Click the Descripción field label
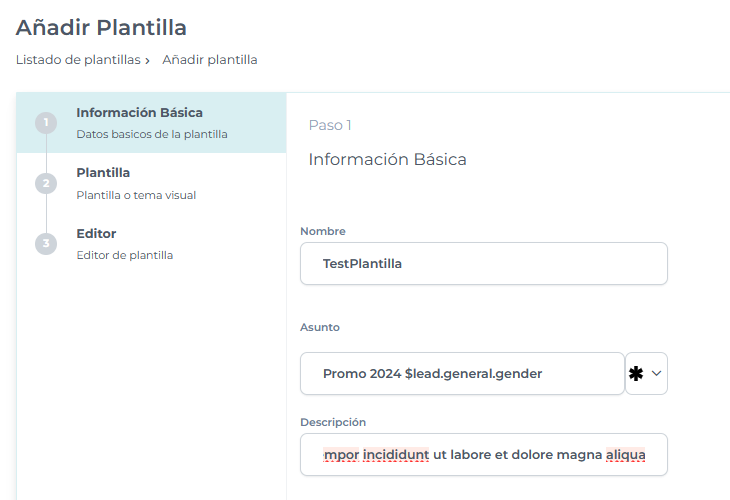The image size is (730, 500). [x=333, y=422]
